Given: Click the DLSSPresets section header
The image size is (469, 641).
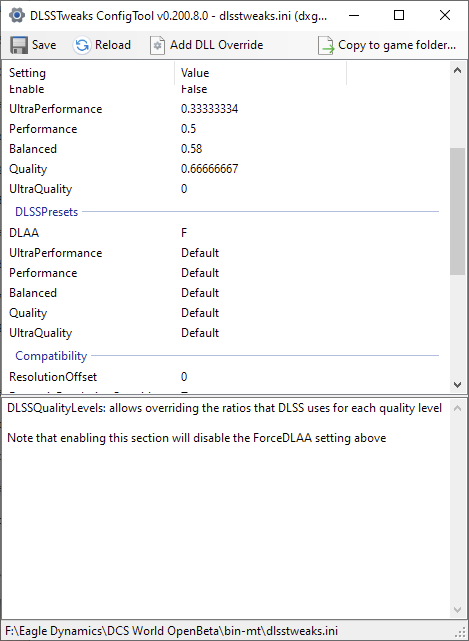Looking at the screenshot, I should coord(47,212).
